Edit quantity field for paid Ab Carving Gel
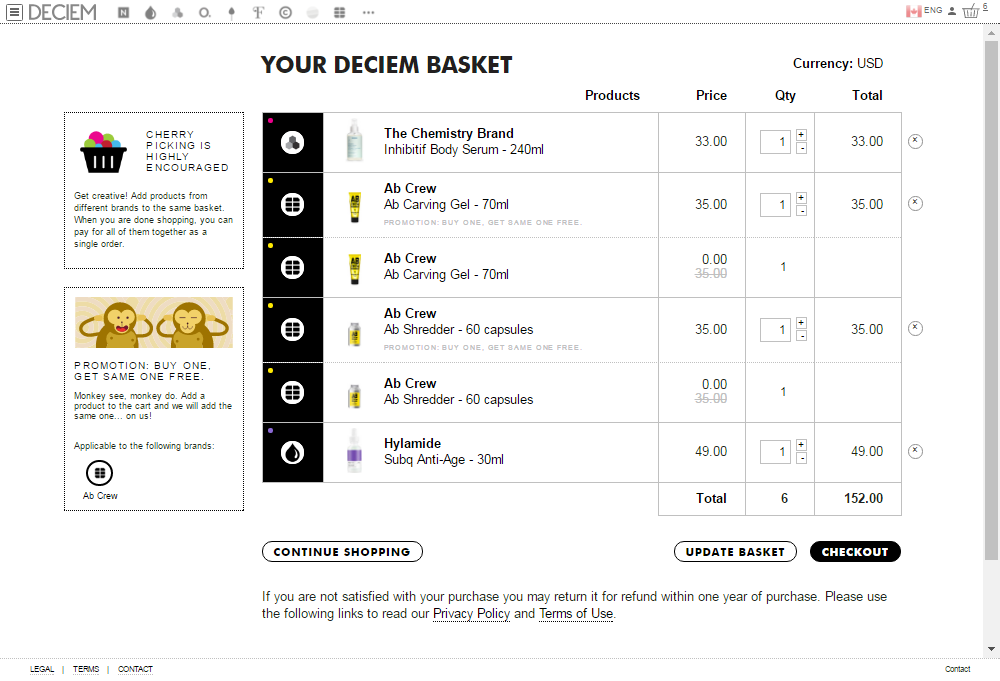 tap(775, 205)
